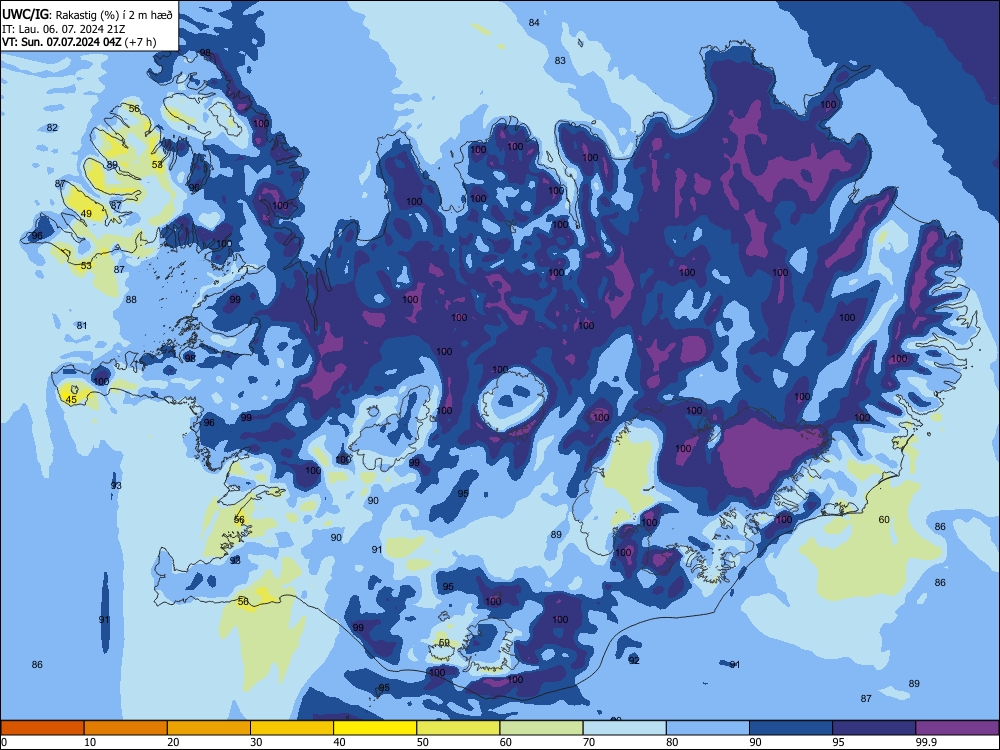Pick the amber 20–30 legend color
The image size is (1000, 750).
(x=209, y=728)
